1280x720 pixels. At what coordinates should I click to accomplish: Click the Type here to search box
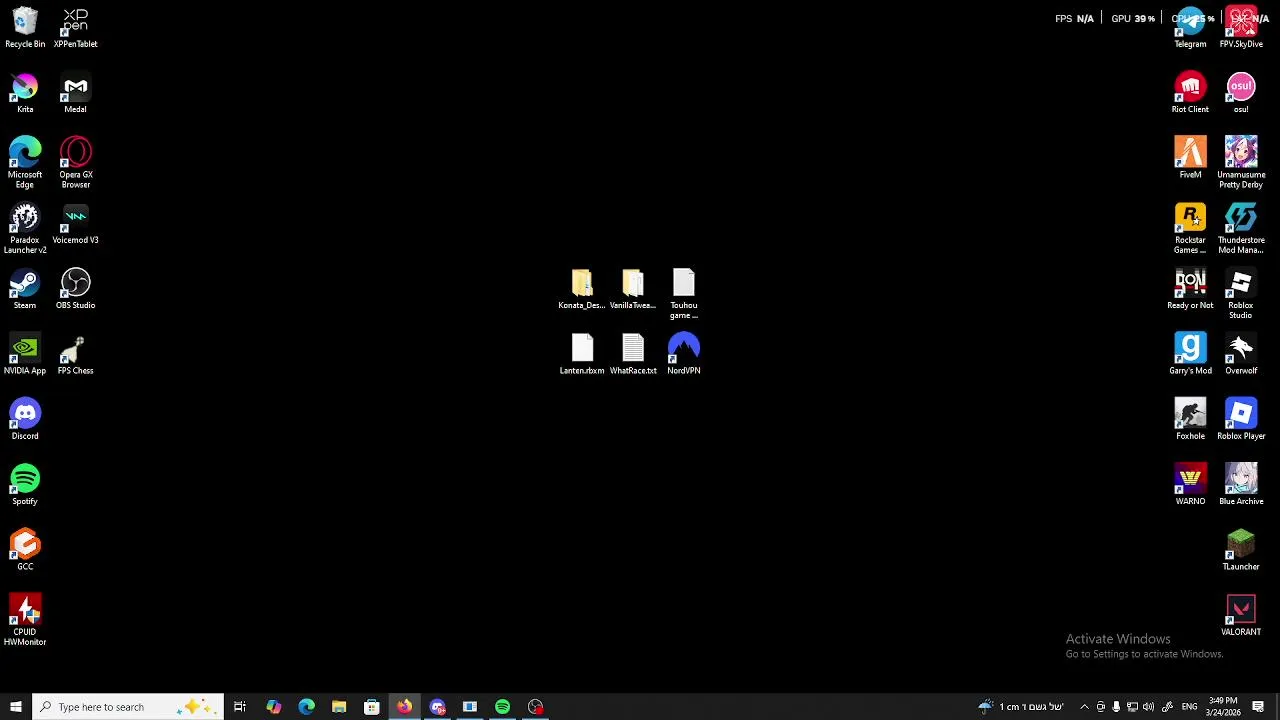click(127, 707)
